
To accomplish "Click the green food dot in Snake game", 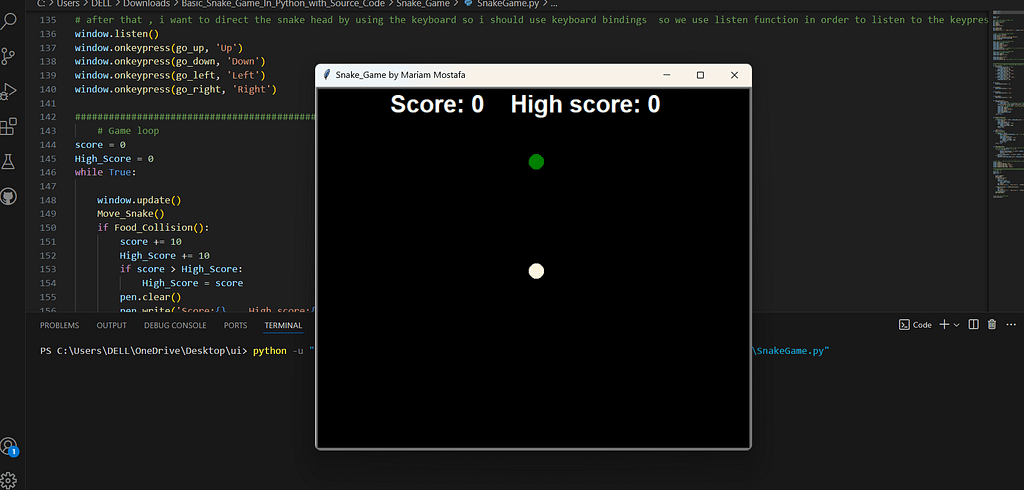I will [536, 161].
